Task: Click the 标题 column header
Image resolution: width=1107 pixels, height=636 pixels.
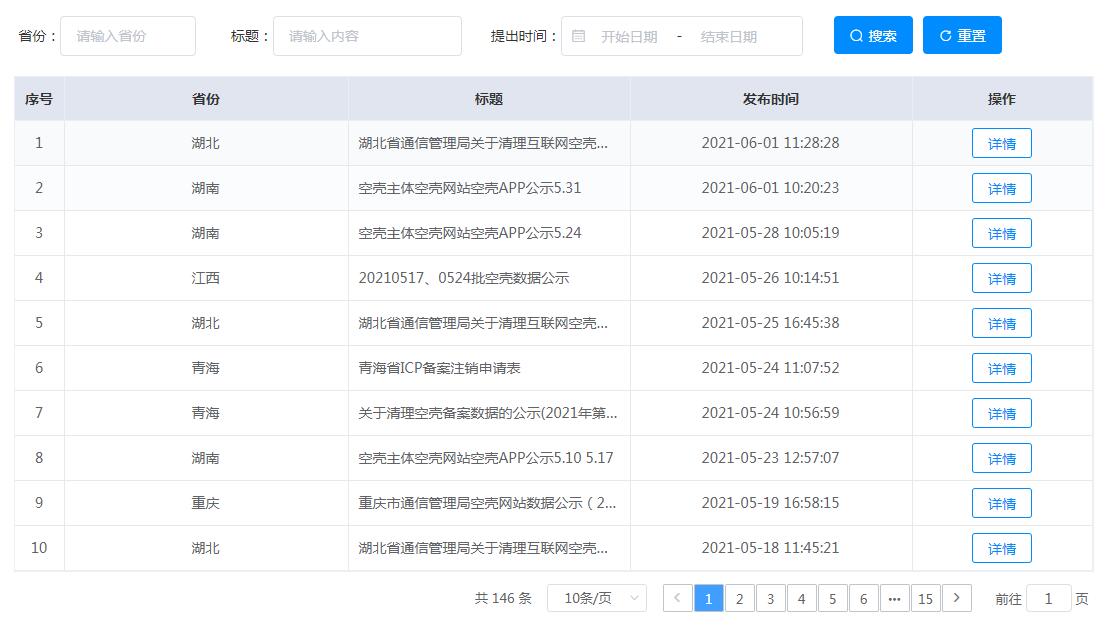Action: pyautogui.click(x=489, y=100)
